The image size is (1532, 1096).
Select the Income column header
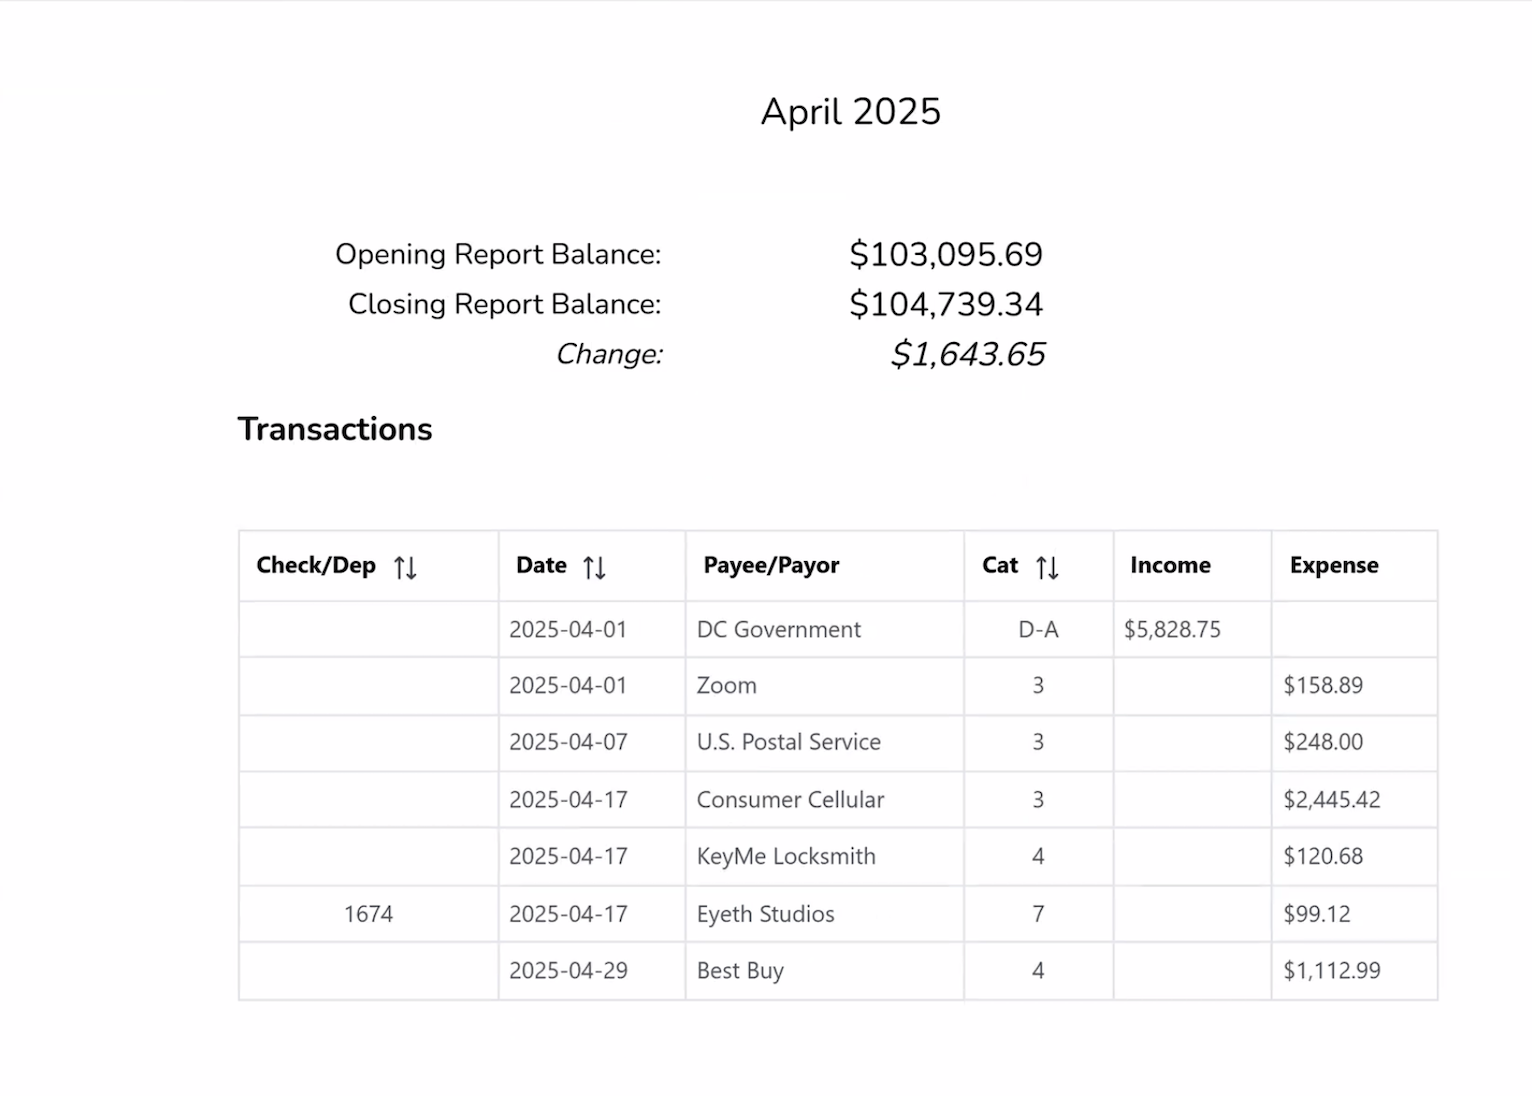[x=1170, y=565]
